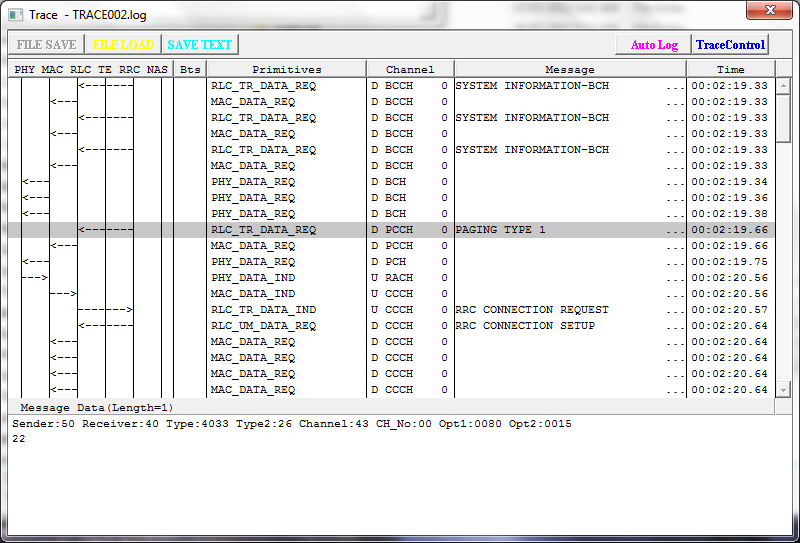Click the Sender:50 Receiver:40 data line
This screenshot has height=543, width=800.
292,424
